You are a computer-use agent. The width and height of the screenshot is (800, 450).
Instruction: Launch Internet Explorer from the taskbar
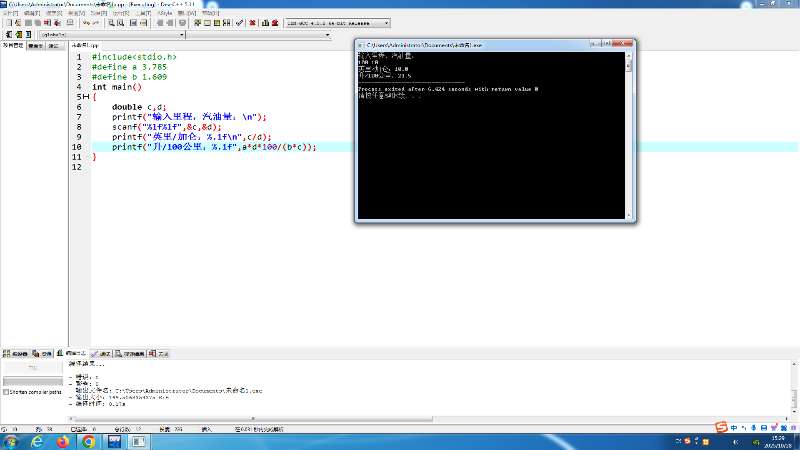pos(37,442)
